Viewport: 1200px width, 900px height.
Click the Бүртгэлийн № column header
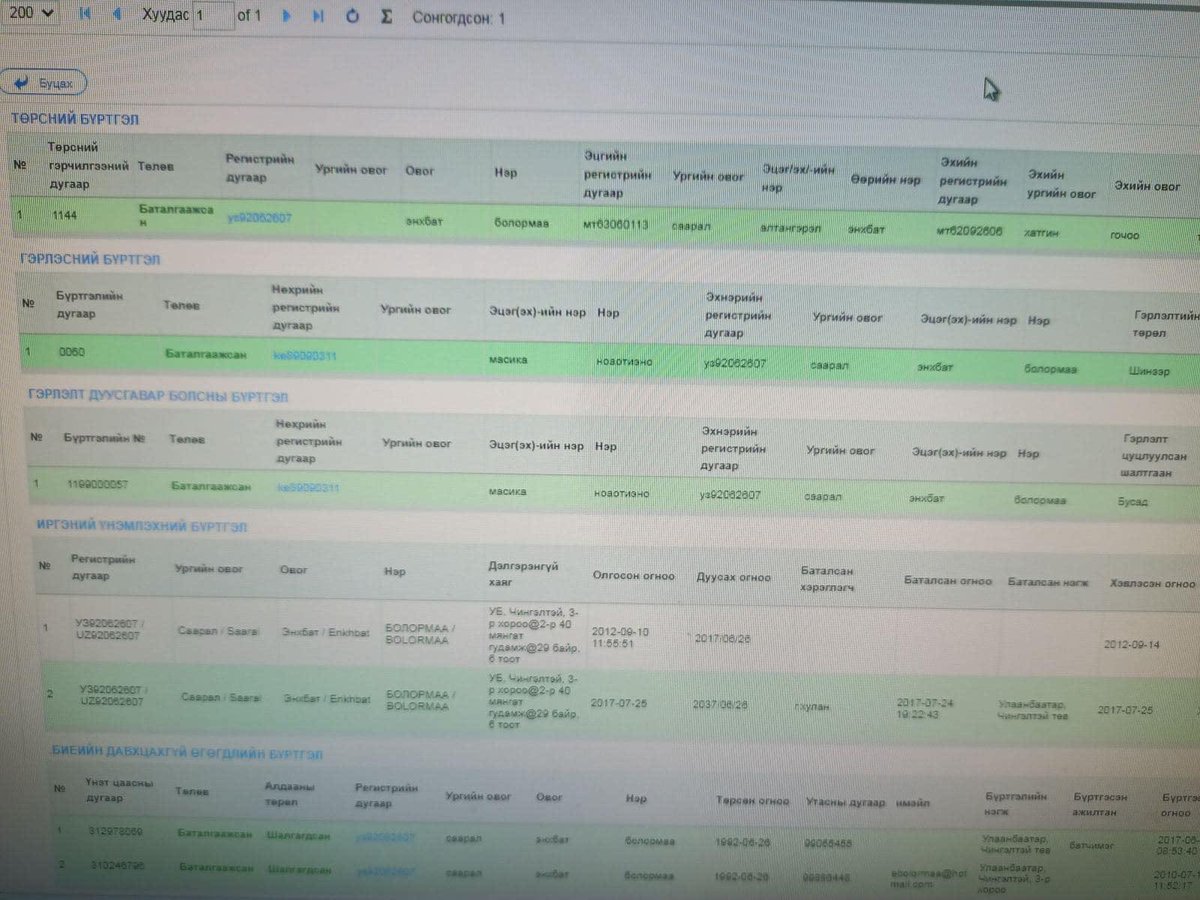pos(105,438)
